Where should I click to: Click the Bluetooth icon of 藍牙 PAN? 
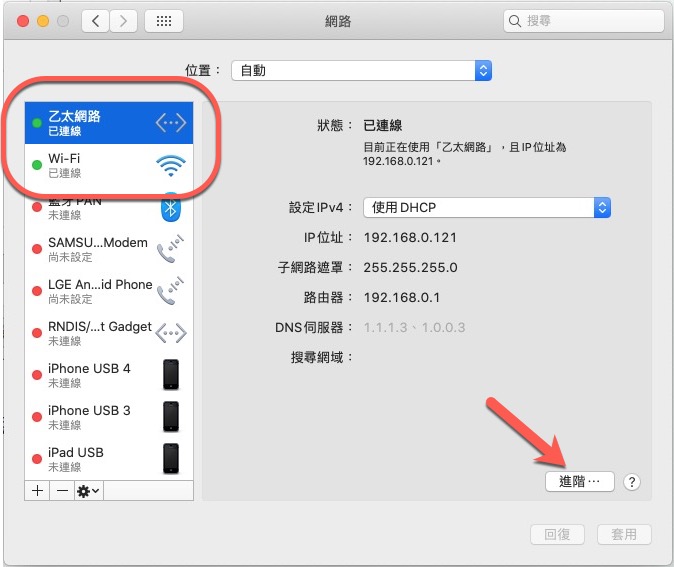pos(171,208)
